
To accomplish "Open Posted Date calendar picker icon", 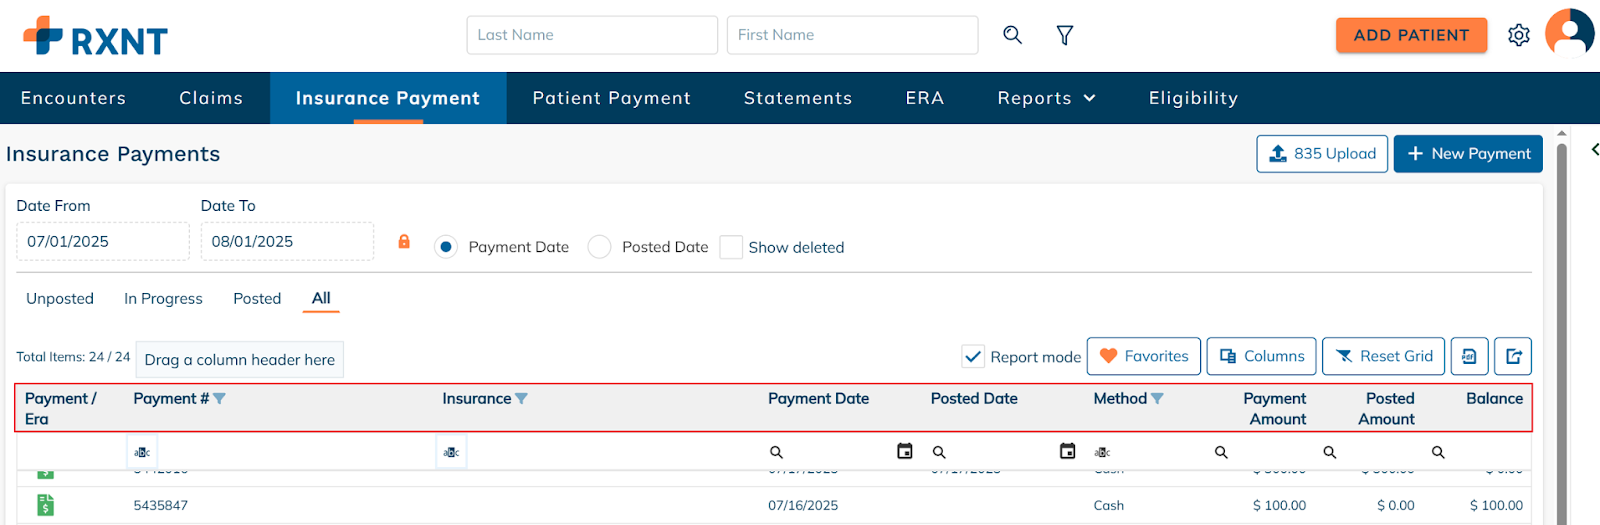I will 1067,452.
